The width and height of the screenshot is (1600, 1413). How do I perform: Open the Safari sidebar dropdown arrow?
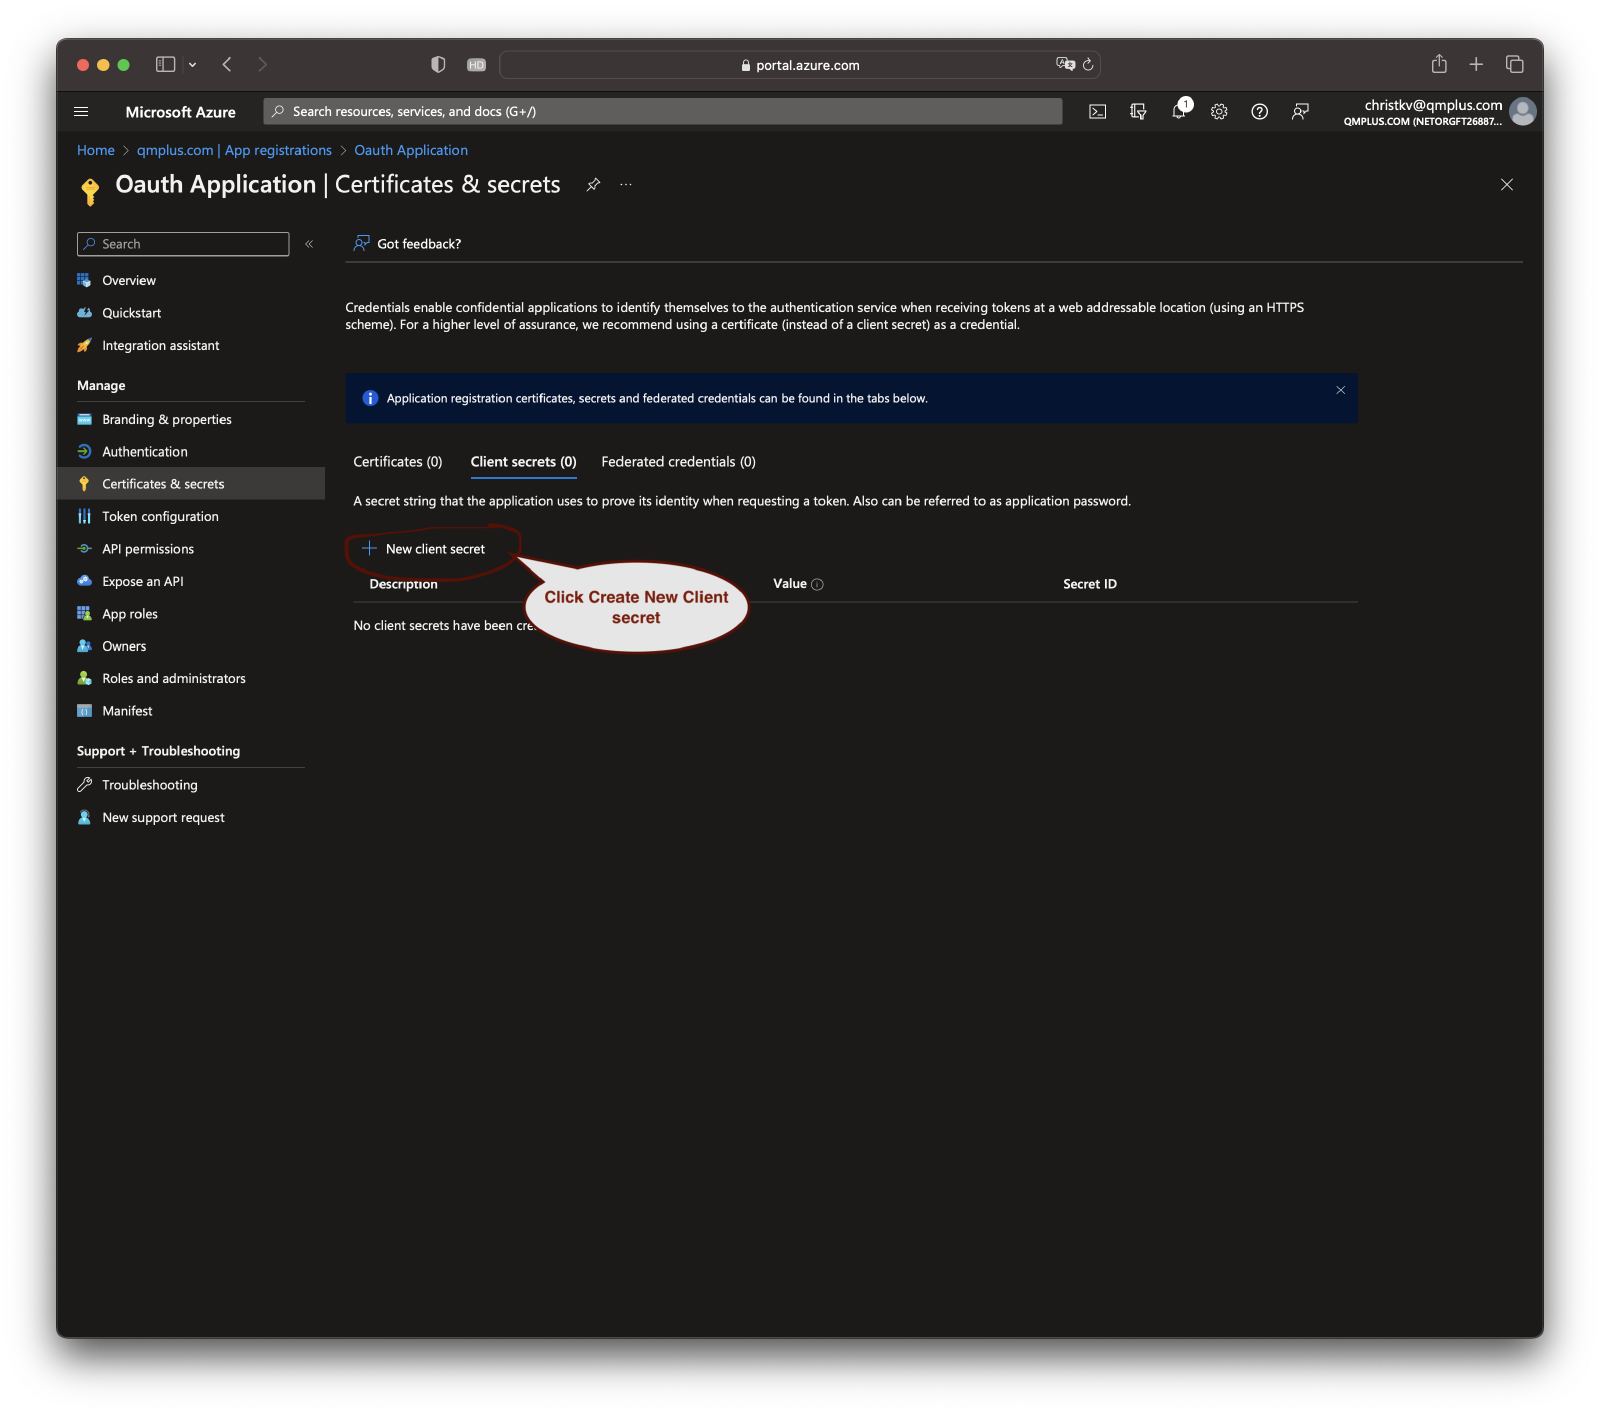192,65
